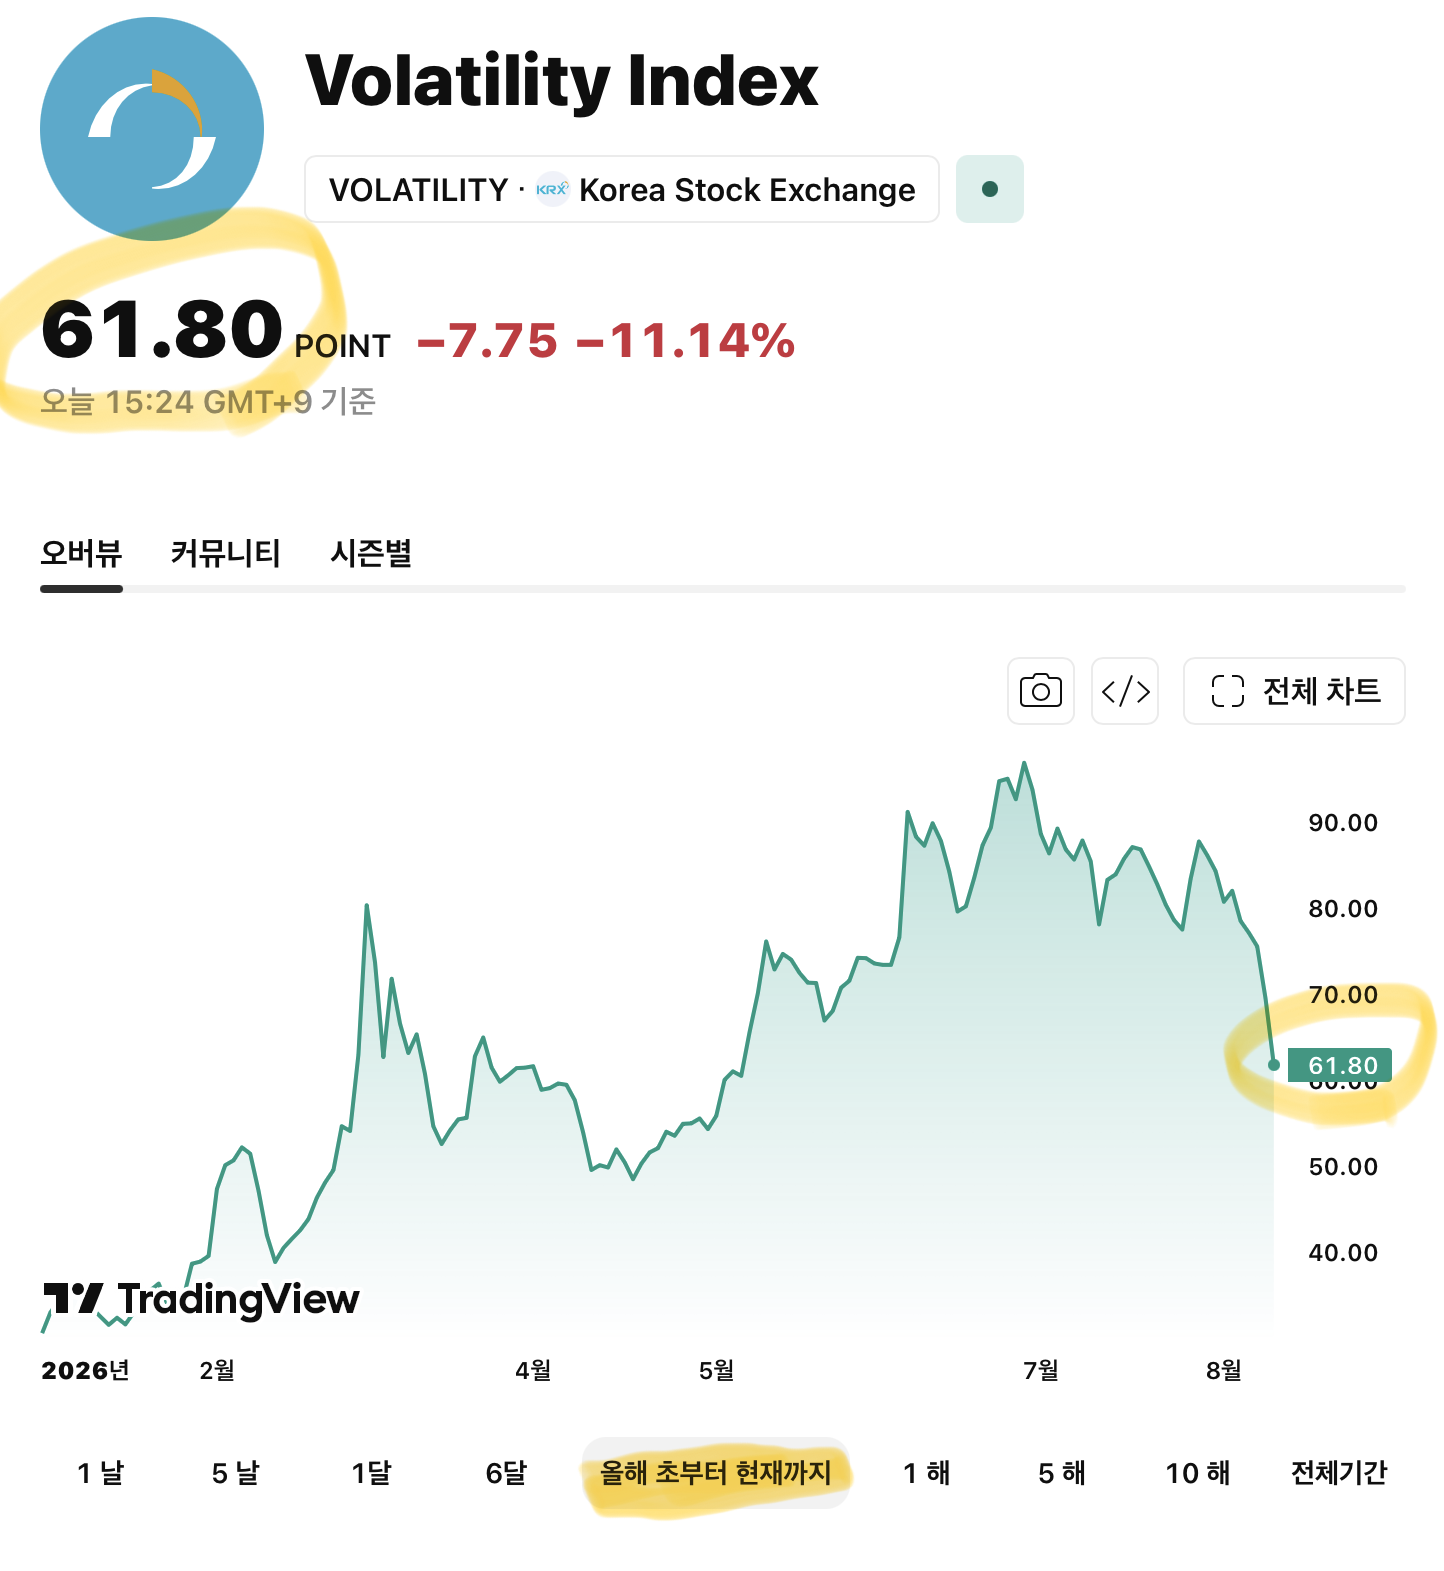The width and height of the screenshot is (1444, 1571).
Task: Click the TradingView logo on chart
Action: point(201,1299)
